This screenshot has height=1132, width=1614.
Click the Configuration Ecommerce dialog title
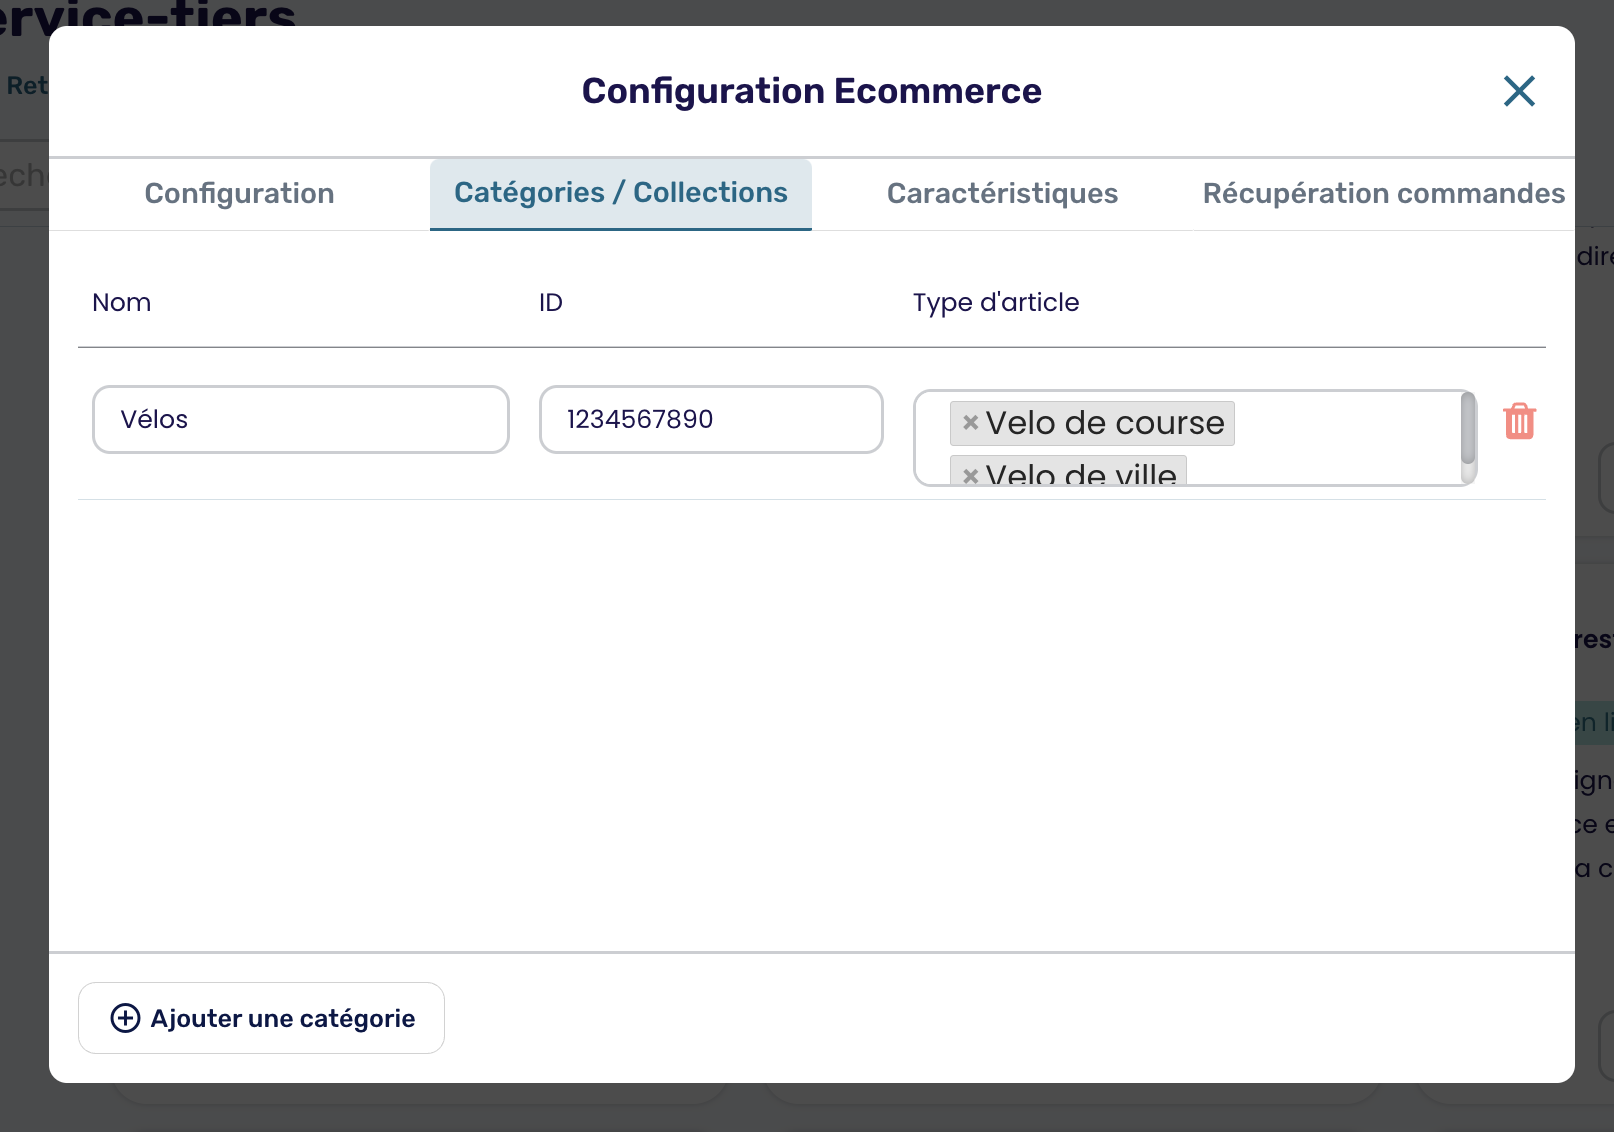tap(811, 91)
